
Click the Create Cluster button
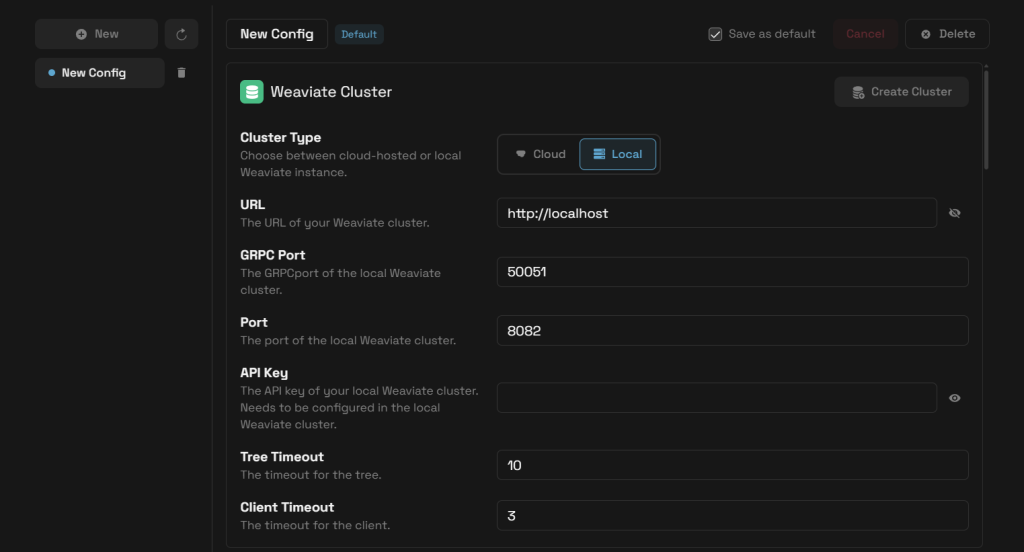pos(901,92)
